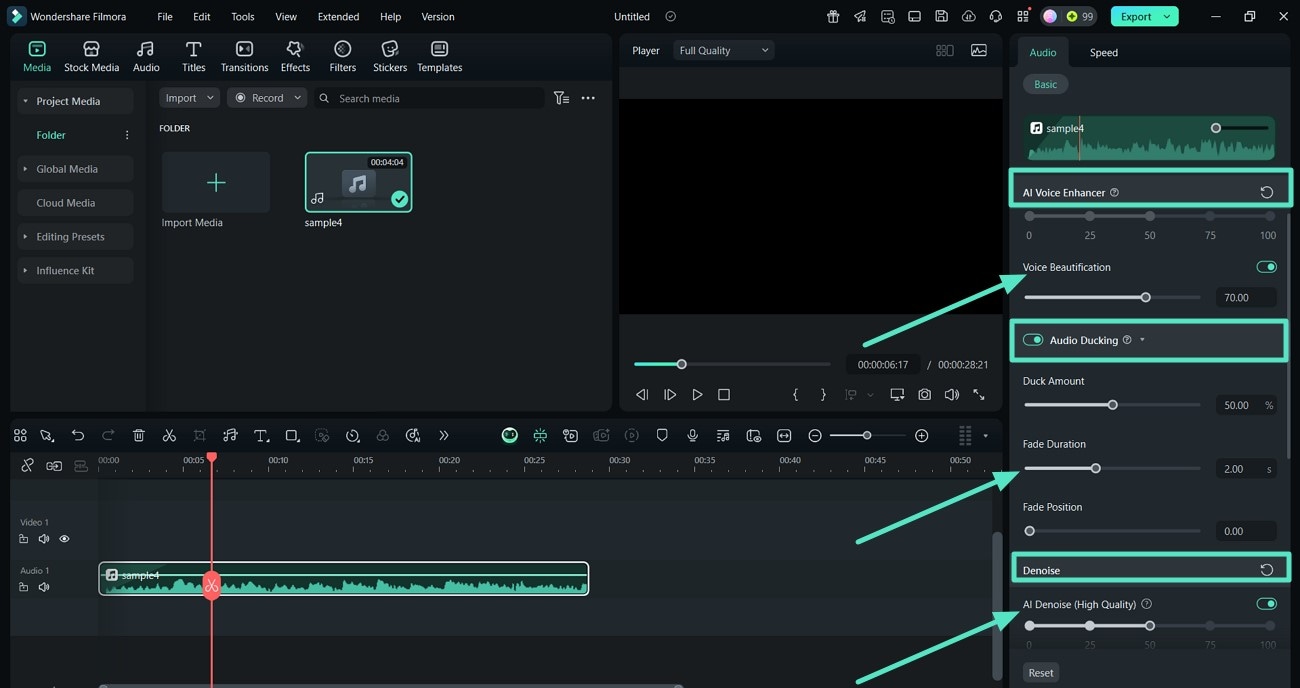
Task: Open the Audio Ducking options arrow
Action: point(1142,340)
